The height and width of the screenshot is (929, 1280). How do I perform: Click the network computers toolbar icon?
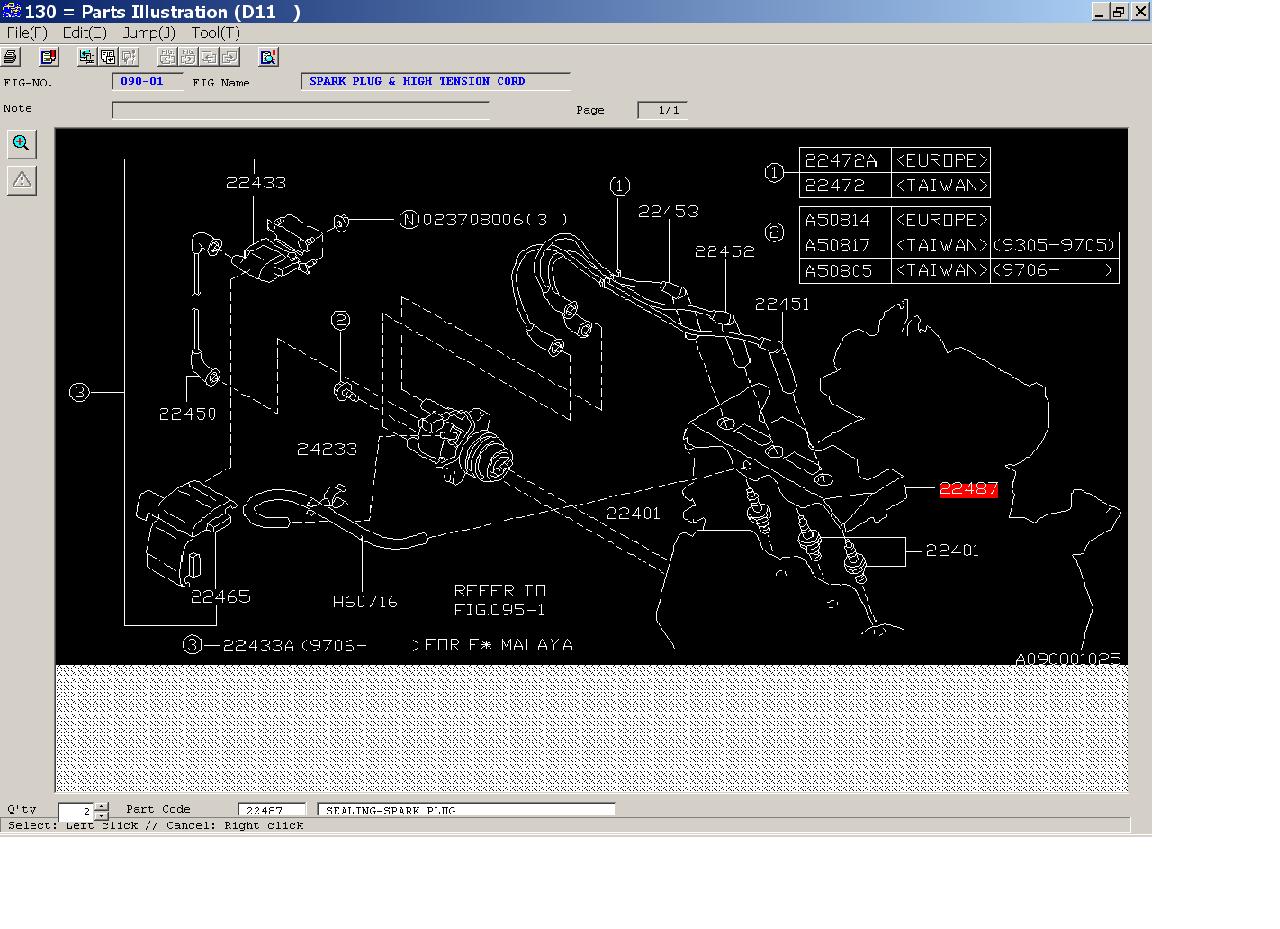coord(87,57)
